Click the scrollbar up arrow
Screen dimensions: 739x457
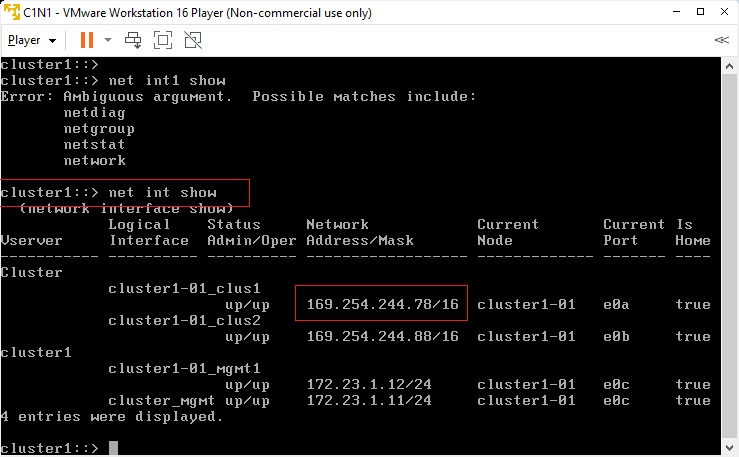(x=730, y=66)
